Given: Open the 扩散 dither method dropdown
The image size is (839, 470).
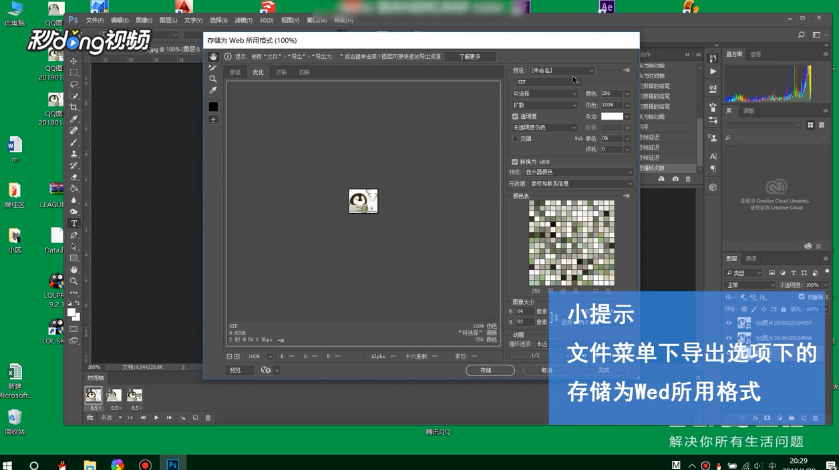Looking at the screenshot, I should coord(545,105).
